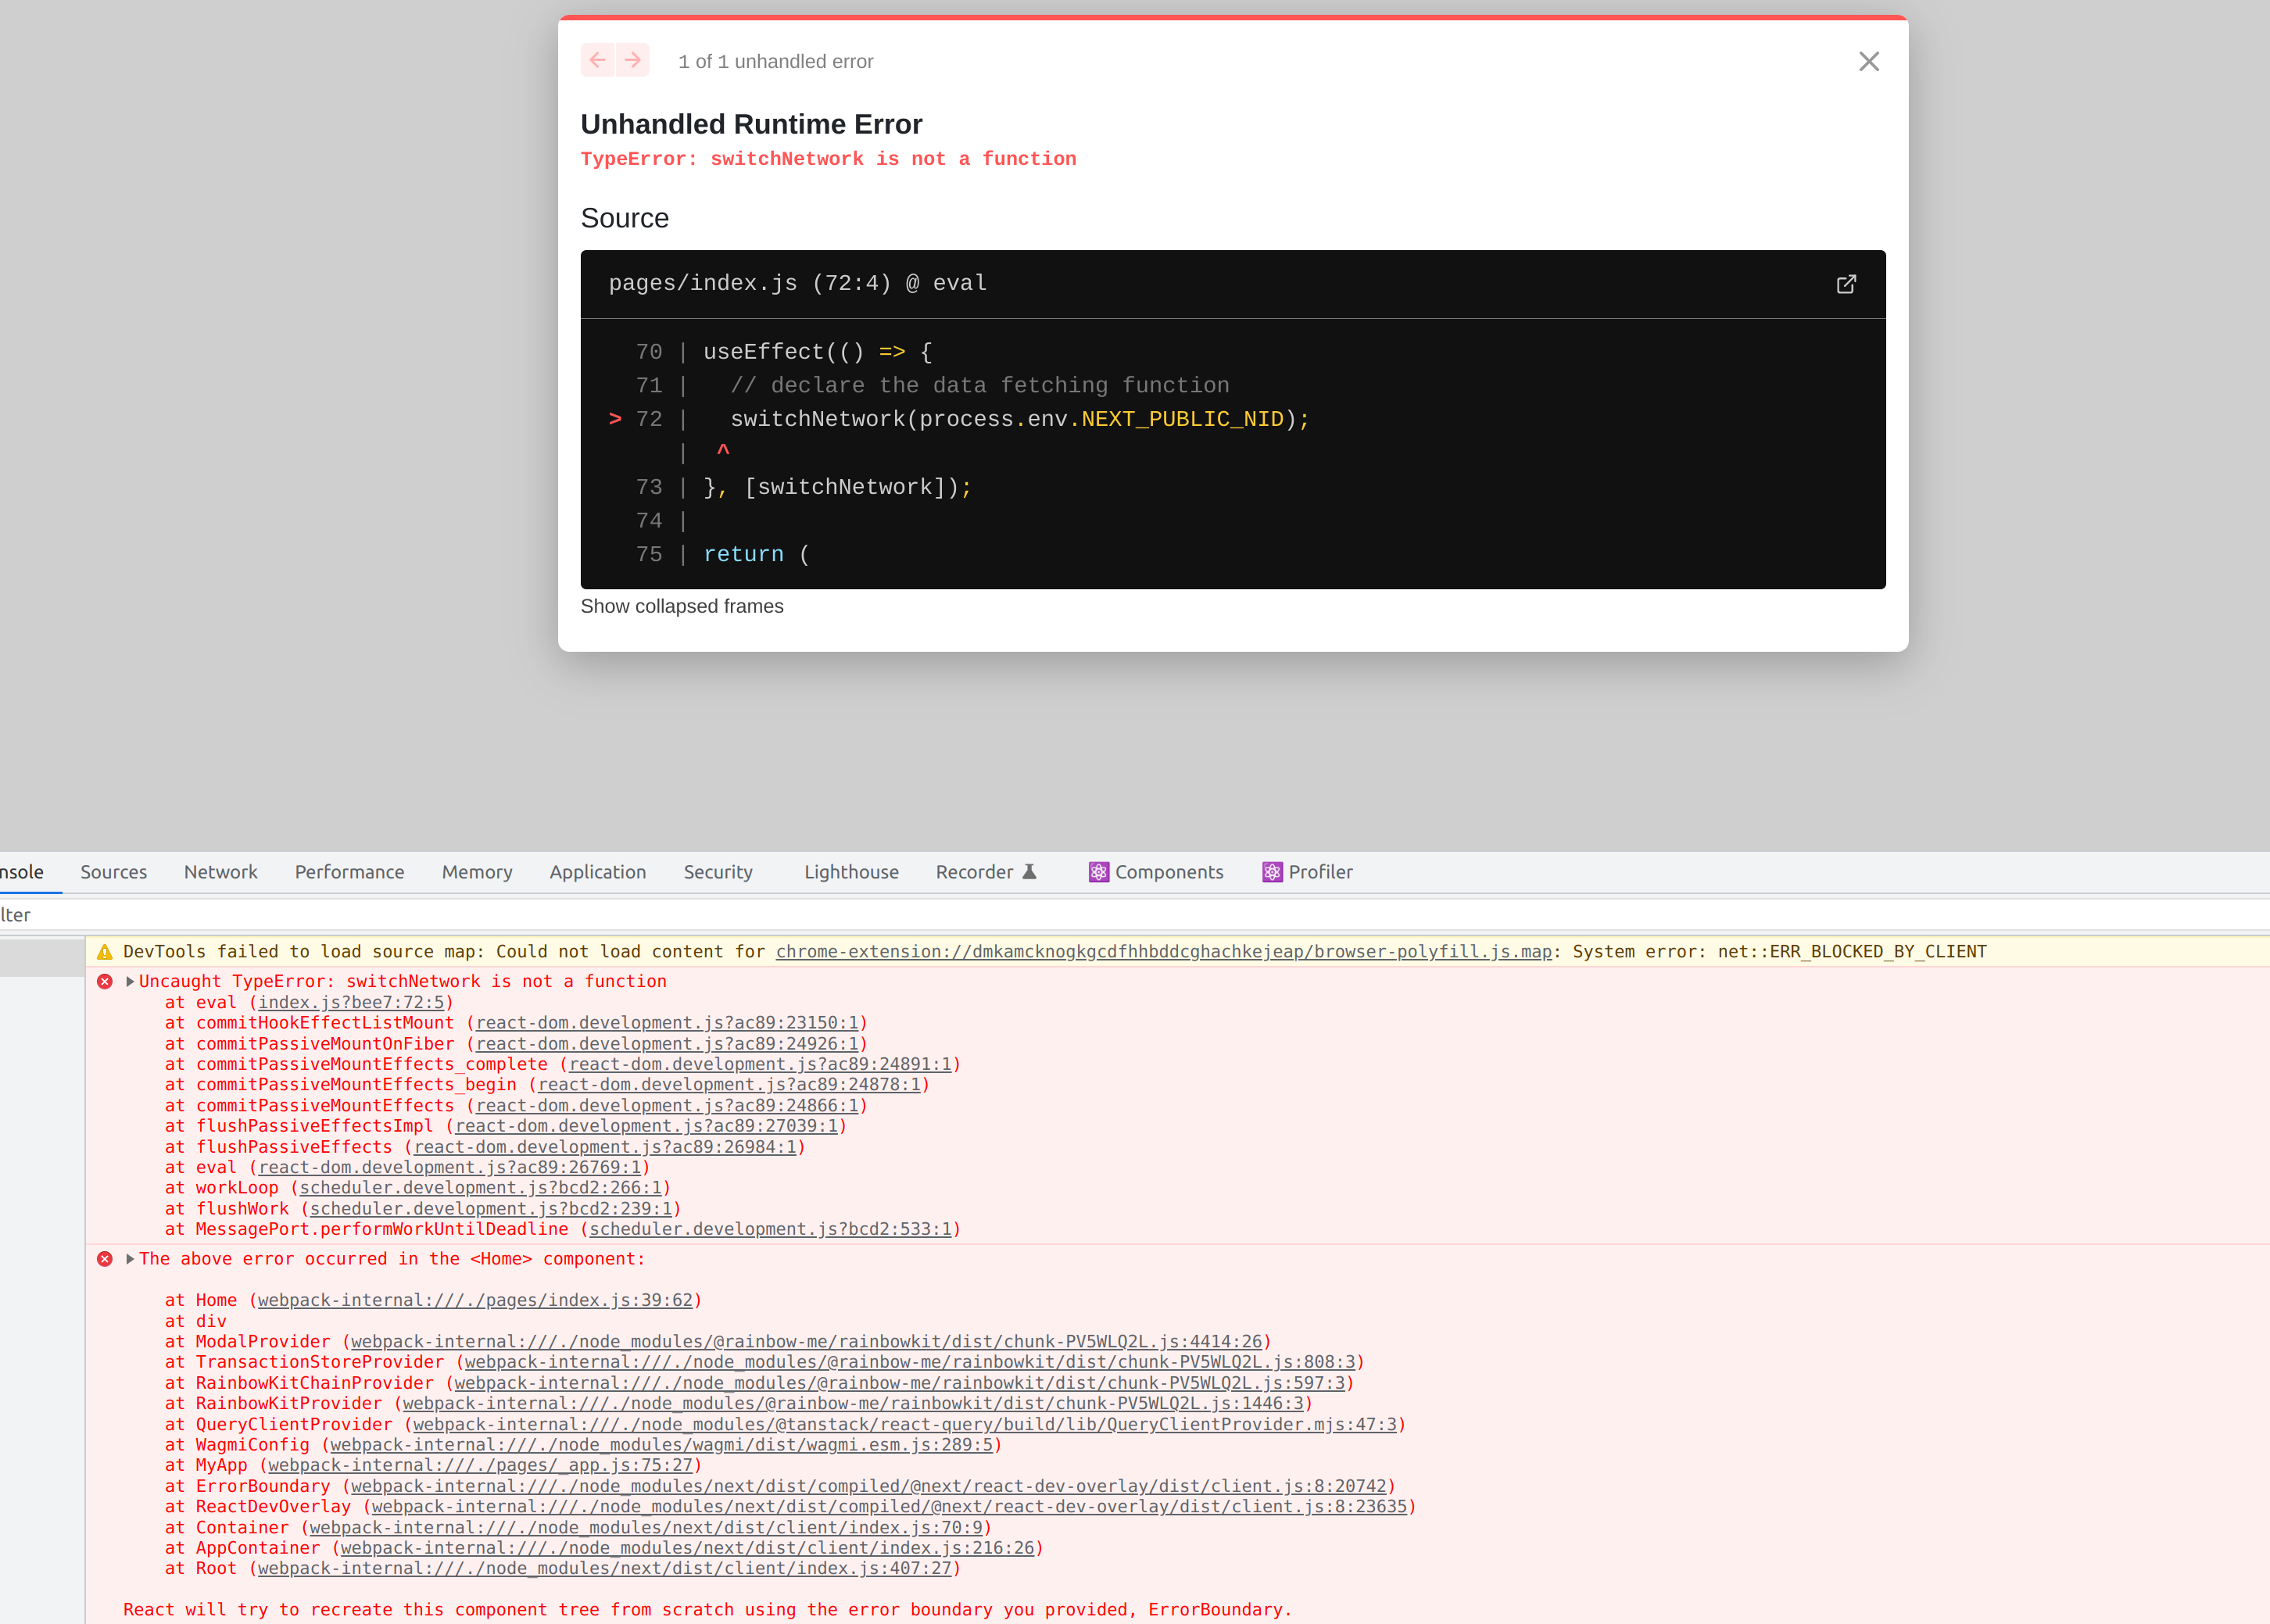Open the Application panel

coord(597,872)
